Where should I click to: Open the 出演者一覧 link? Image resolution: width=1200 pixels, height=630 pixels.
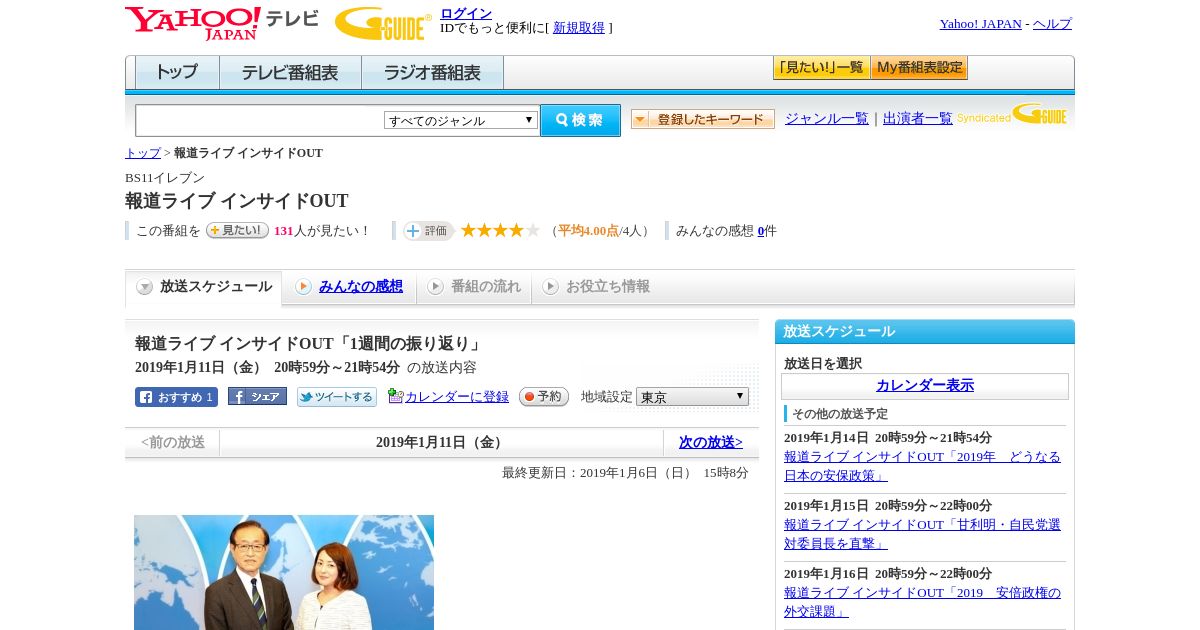click(918, 118)
